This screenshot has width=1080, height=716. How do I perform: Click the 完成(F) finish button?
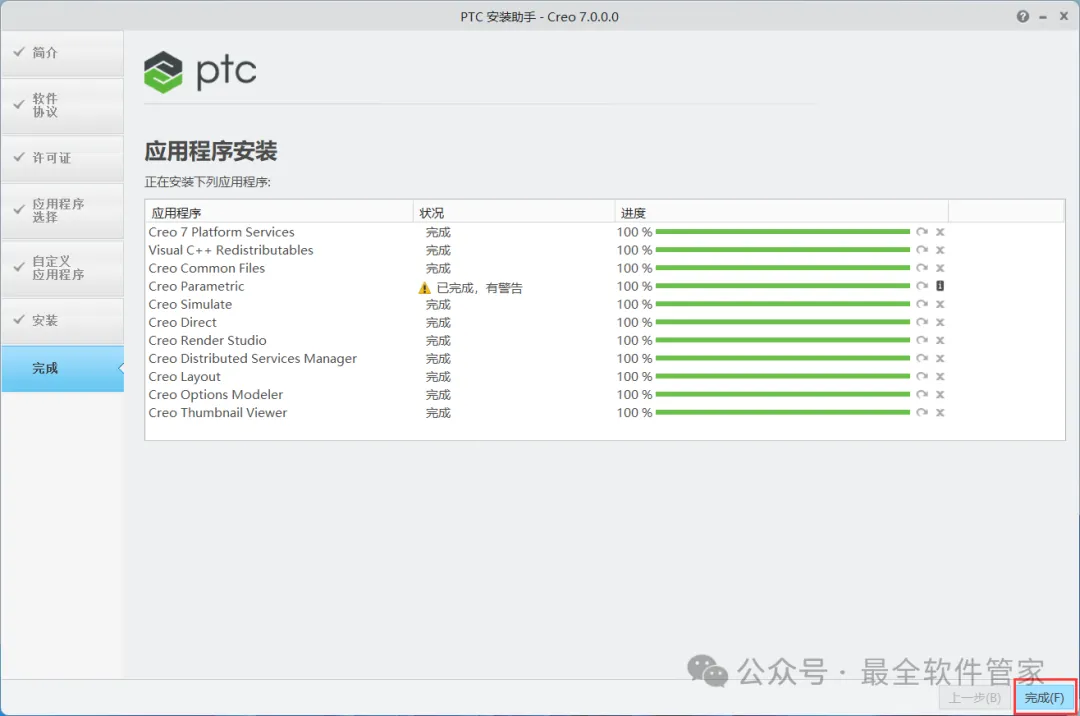[x=1044, y=698]
